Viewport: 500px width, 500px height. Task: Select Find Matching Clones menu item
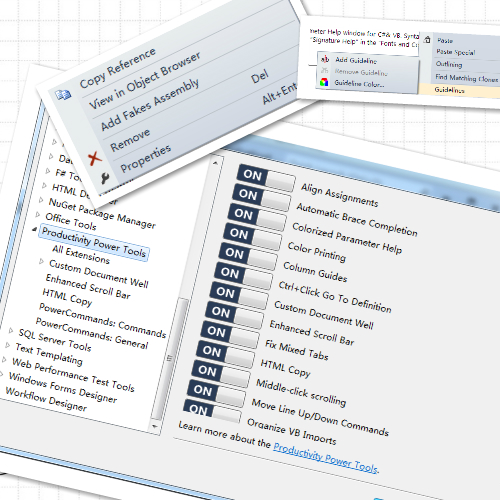point(467,78)
